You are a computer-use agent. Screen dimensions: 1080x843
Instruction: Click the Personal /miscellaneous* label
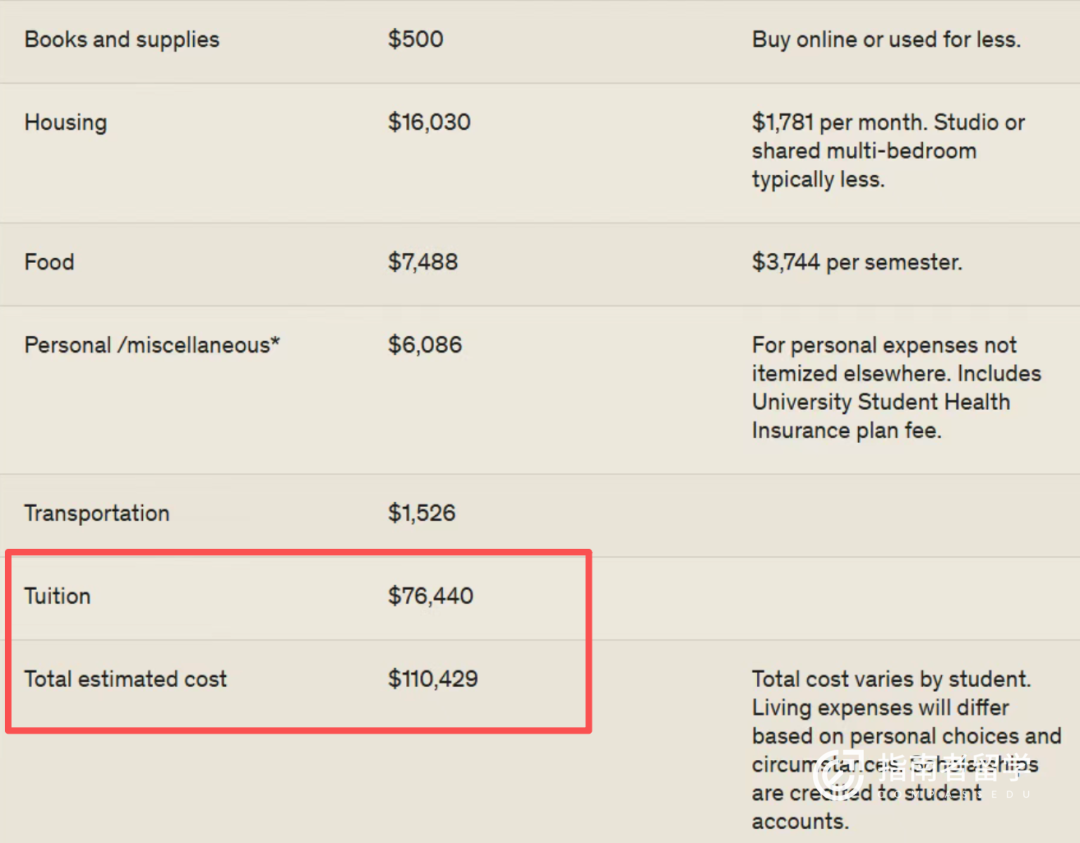click(152, 345)
